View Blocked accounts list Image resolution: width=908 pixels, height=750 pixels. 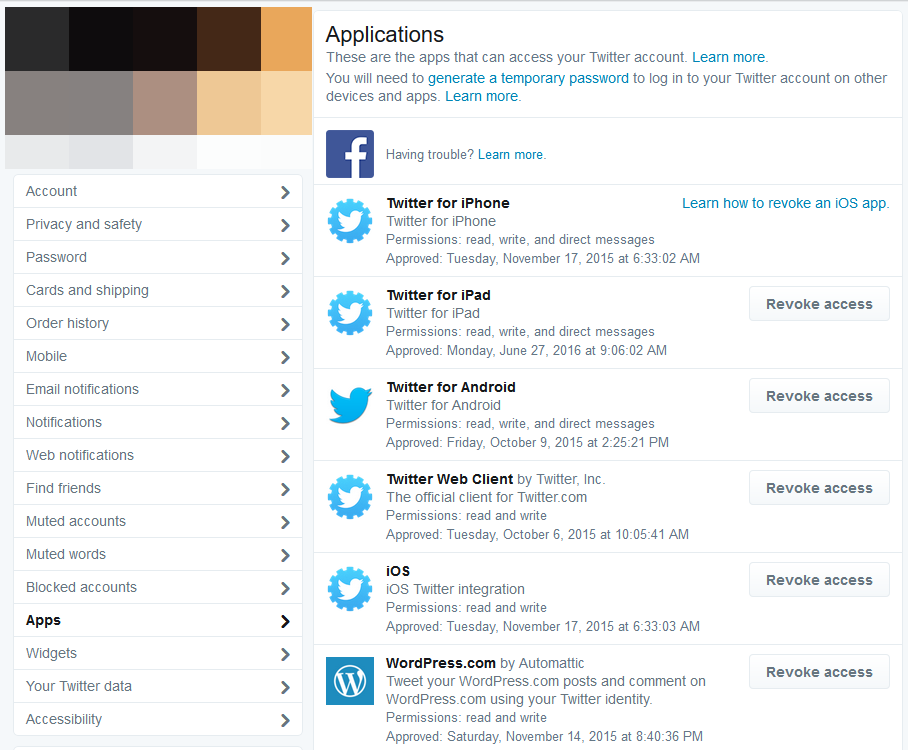158,587
